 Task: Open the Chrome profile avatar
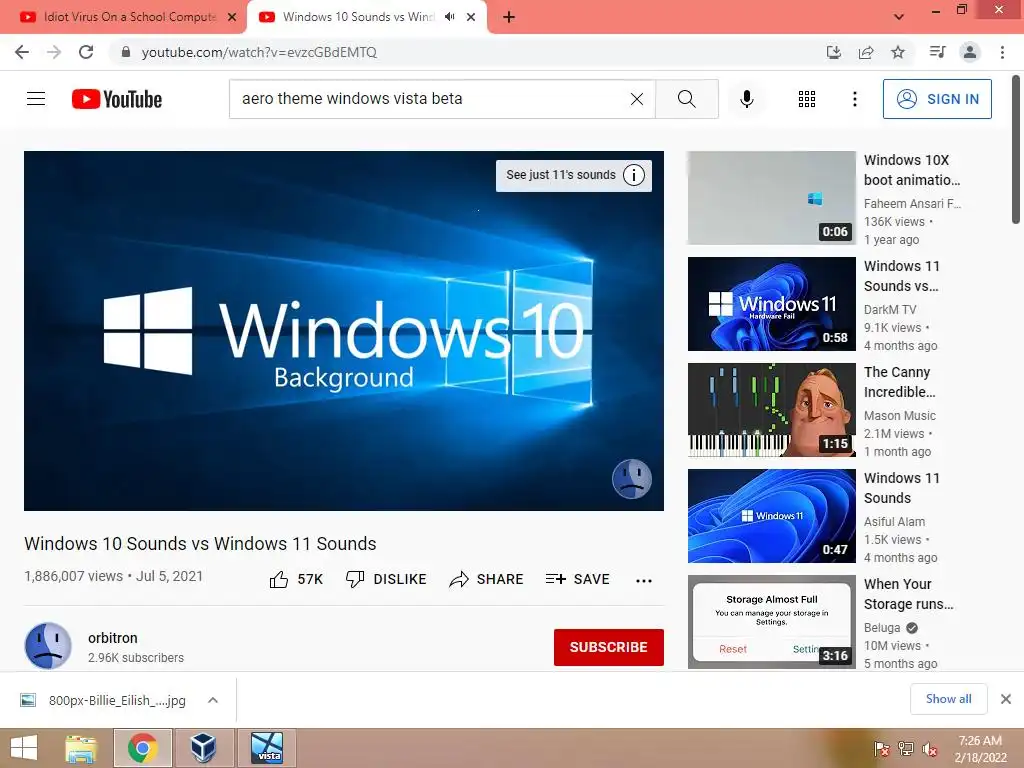pyautogui.click(x=970, y=52)
